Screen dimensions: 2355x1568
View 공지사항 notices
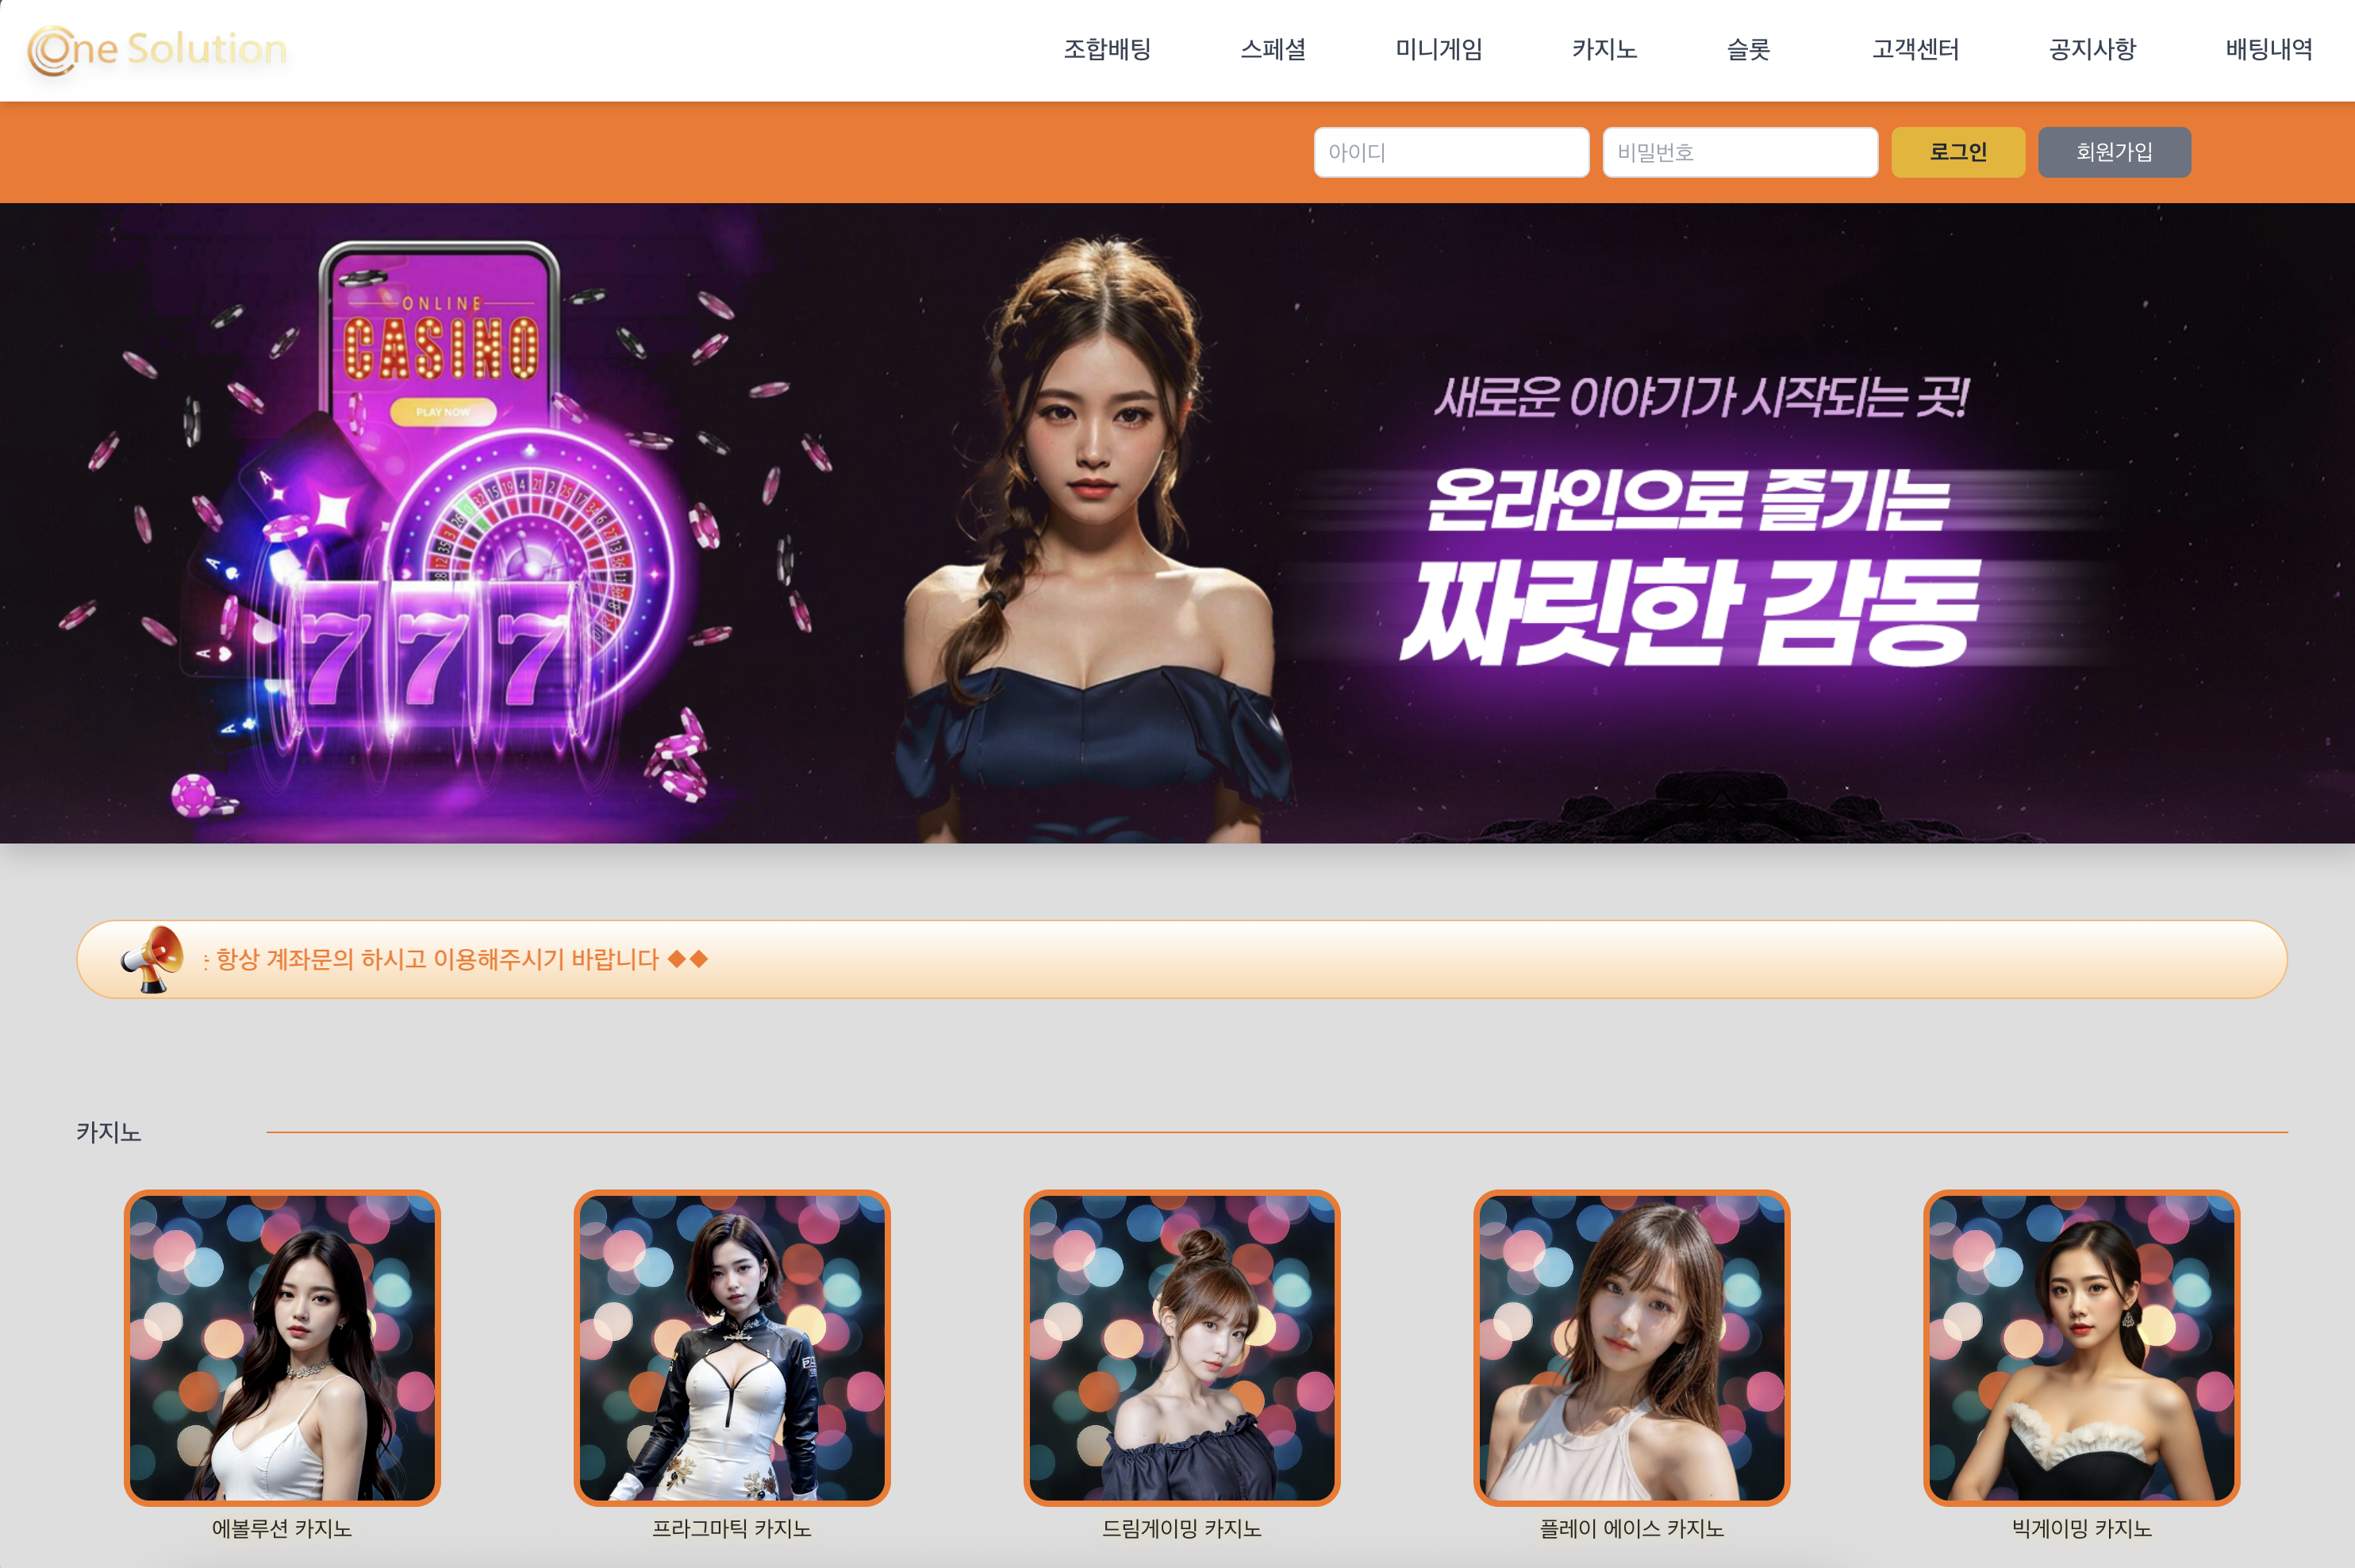pos(2092,49)
